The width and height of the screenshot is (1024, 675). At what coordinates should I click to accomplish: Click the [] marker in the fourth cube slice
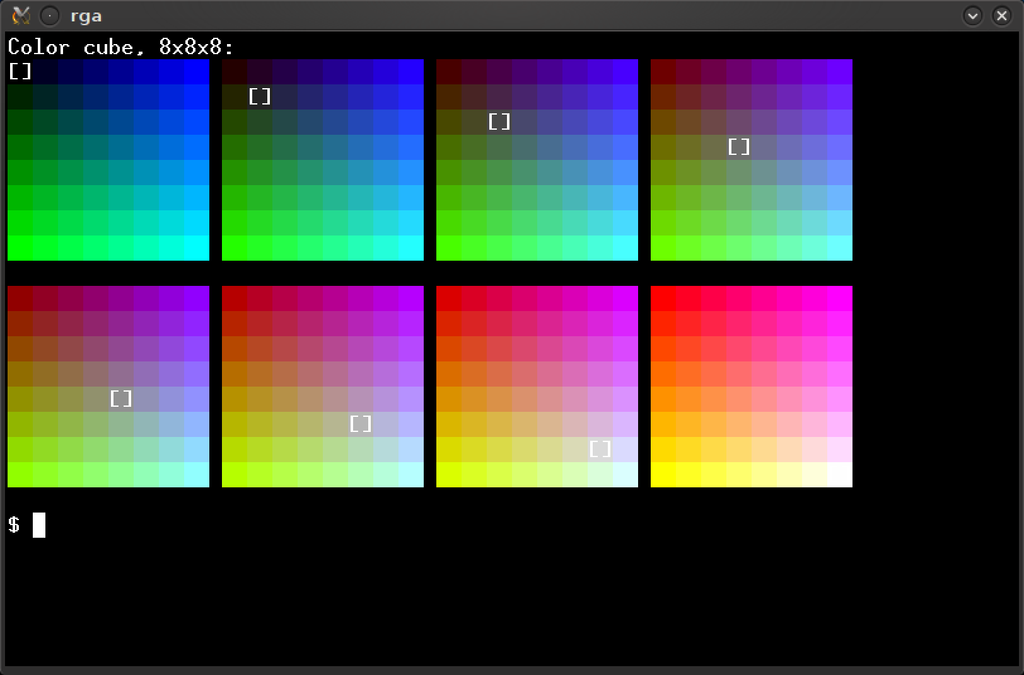pyautogui.click(x=739, y=147)
